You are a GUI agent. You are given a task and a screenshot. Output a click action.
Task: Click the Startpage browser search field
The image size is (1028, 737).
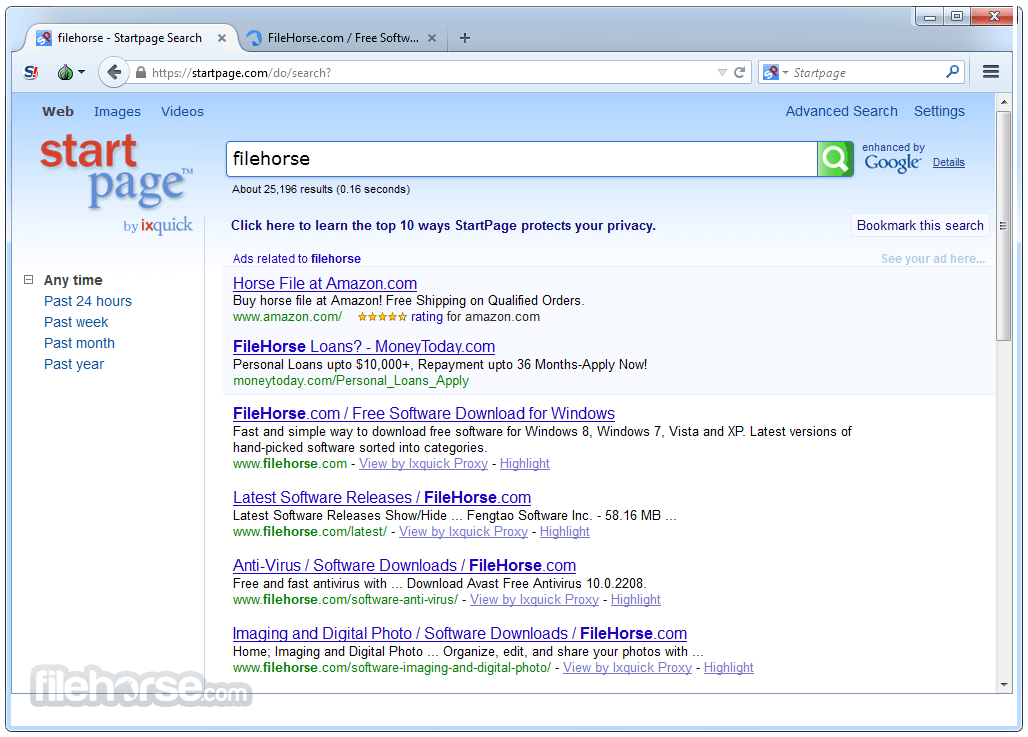pyautogui.click(x=867, y=73)
